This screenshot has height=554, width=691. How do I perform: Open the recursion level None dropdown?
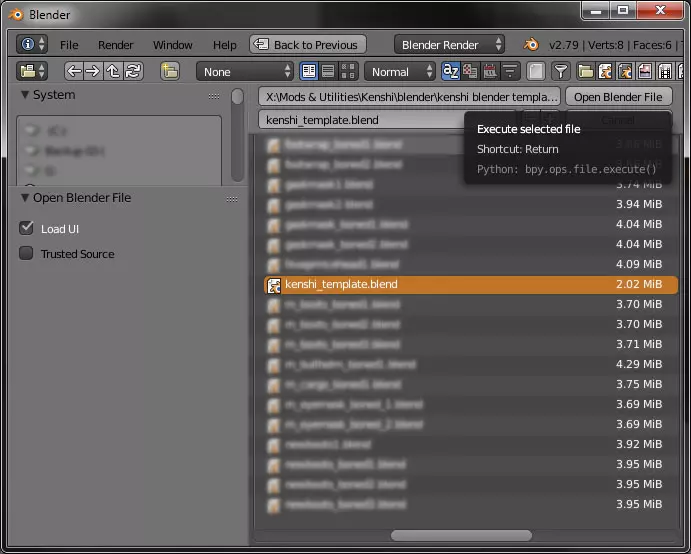coord(245,71)
